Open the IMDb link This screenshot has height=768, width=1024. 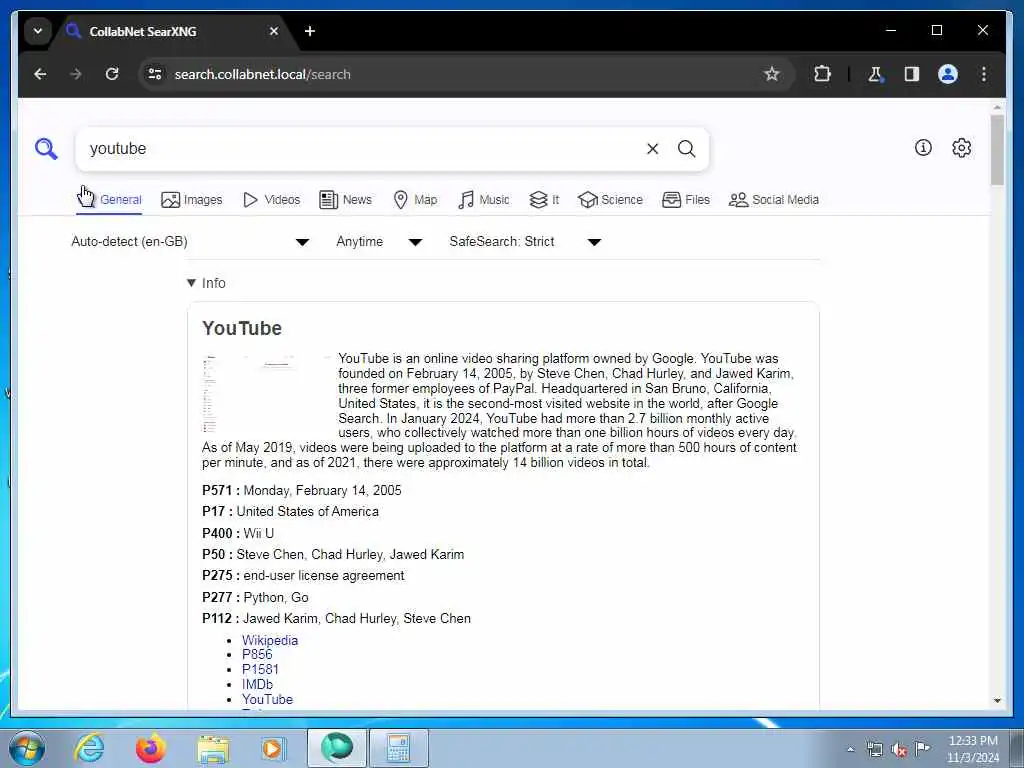[x=257, y=684]
